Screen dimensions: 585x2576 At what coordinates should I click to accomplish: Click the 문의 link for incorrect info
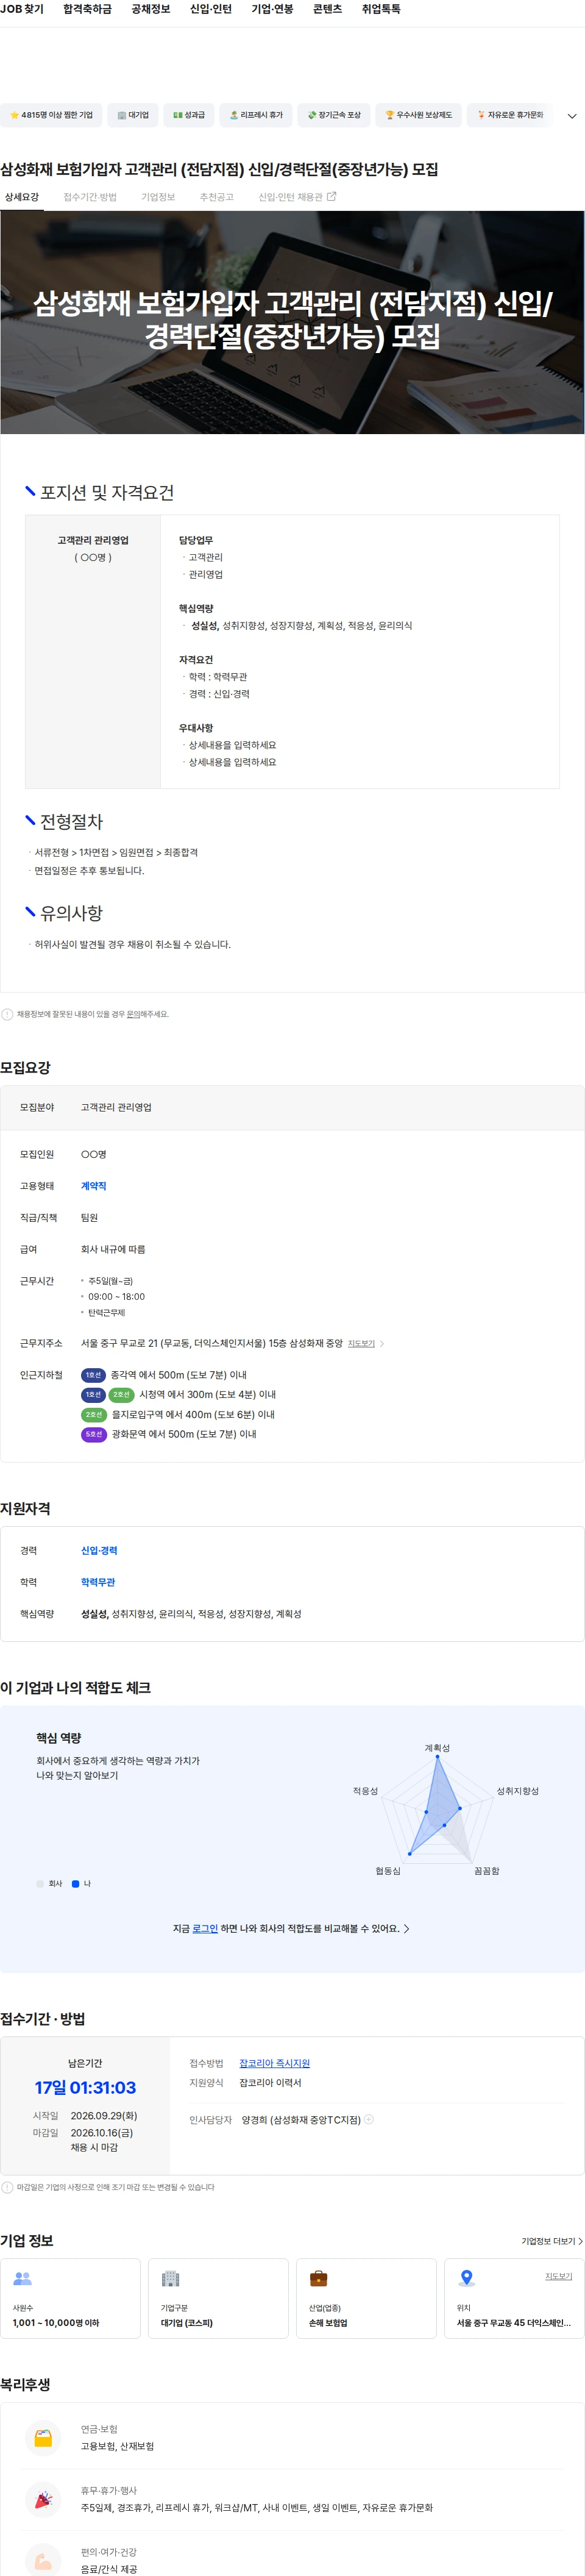133,1014
